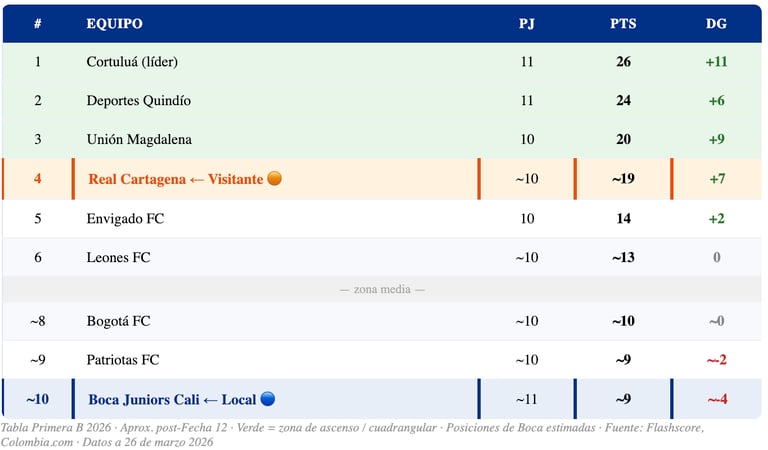The width and height of the screenshot is (768, 450).
Task: Click Cortuluá's +11 goal difference
Action: pos(716,62)
